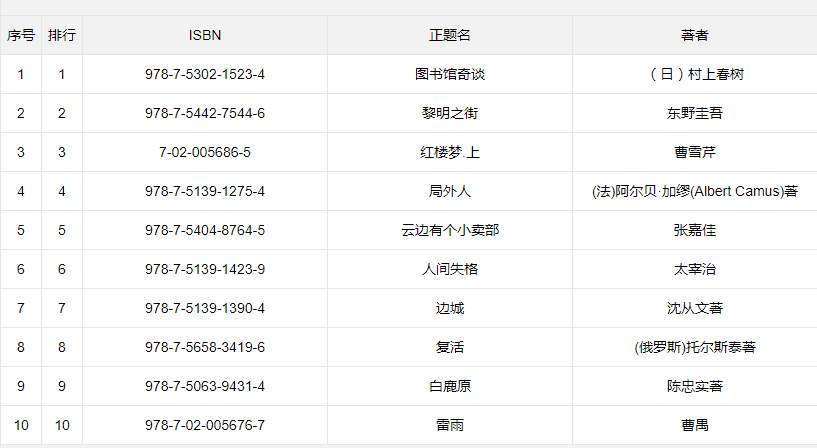
Task: Select the title 红楼梦.上
Action: [450, 152]
